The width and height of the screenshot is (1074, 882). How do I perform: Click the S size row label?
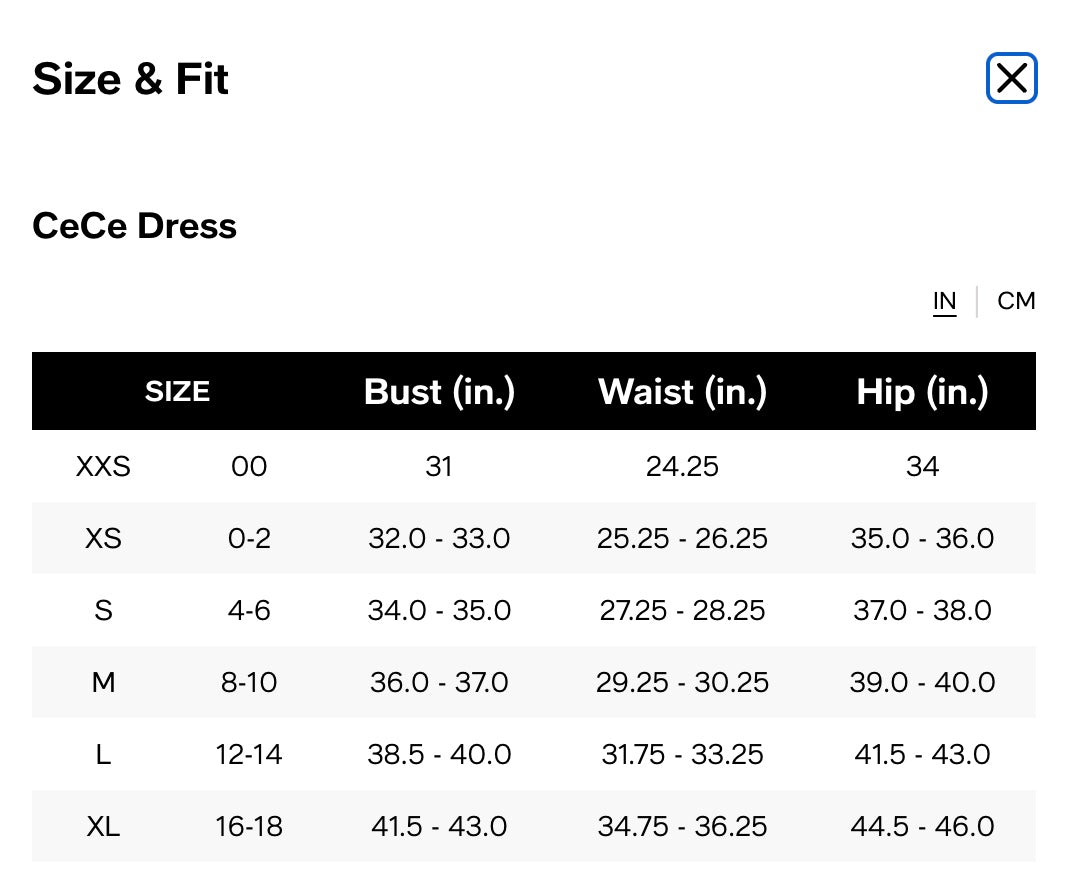(103, 610)
